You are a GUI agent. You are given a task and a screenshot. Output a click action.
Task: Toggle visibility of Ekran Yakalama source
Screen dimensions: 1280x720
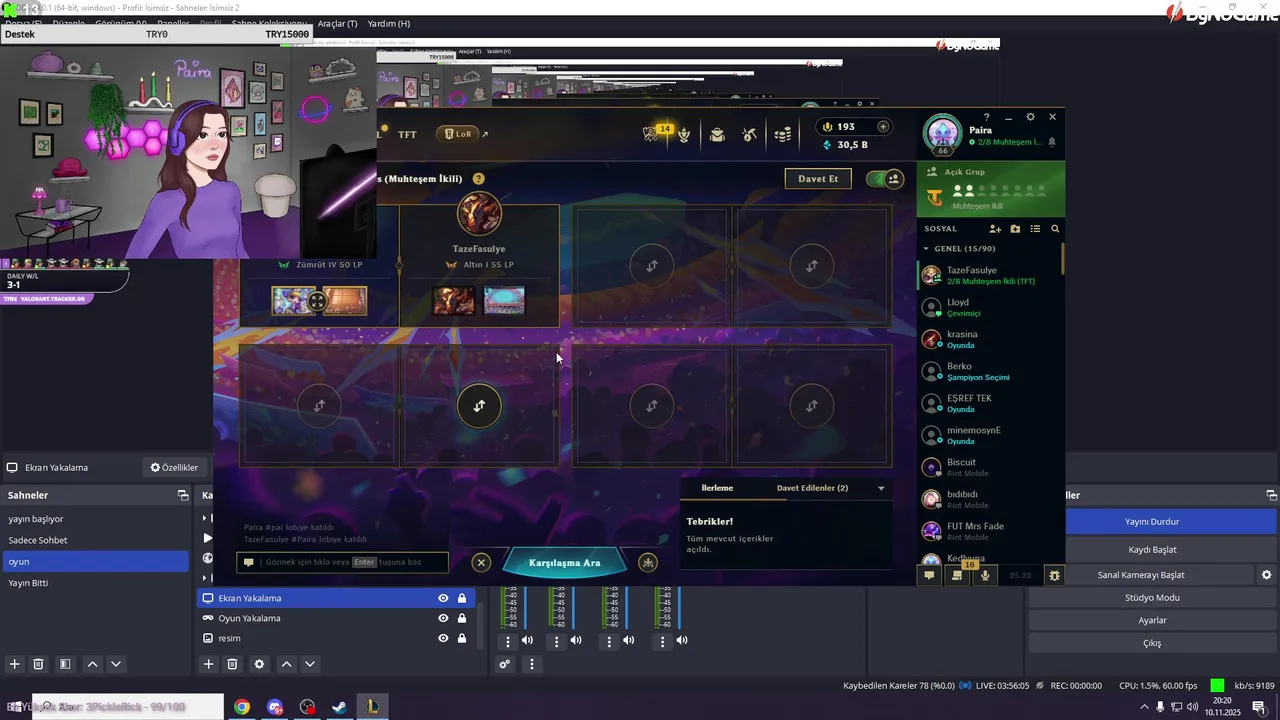[443, 598]
